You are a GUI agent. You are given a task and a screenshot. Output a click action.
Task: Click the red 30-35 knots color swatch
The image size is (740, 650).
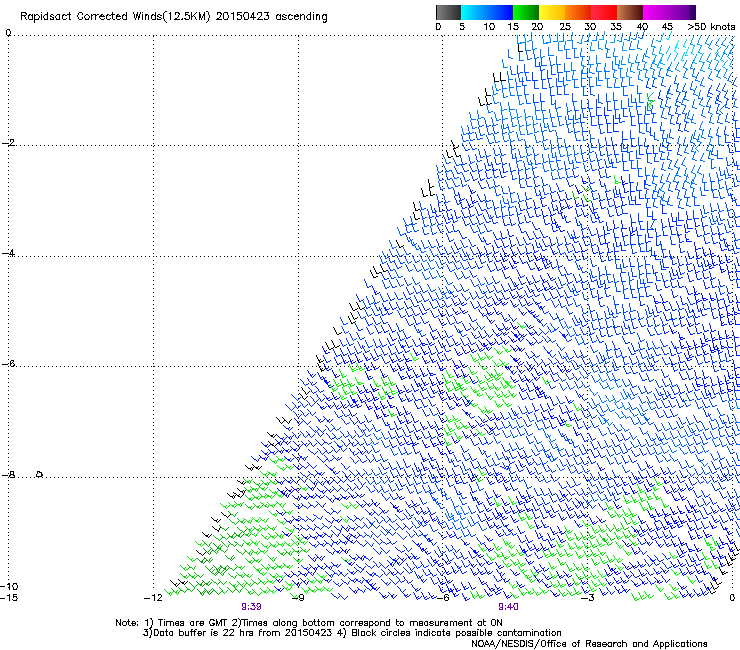pyautogui.click(x=604, y=12)
